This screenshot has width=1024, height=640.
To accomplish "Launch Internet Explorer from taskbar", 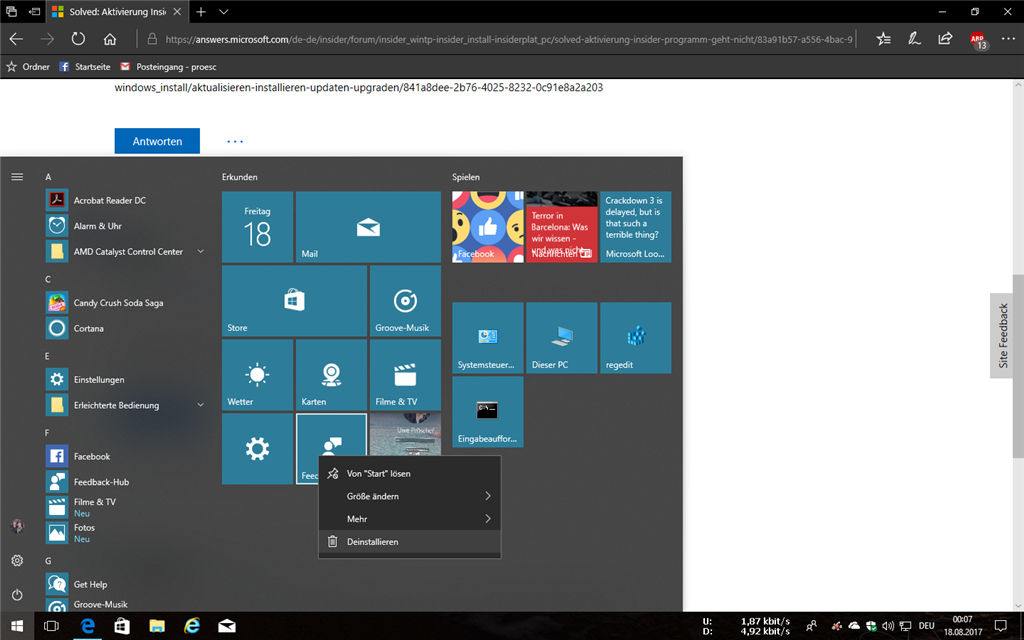I will tap(192, 626).
